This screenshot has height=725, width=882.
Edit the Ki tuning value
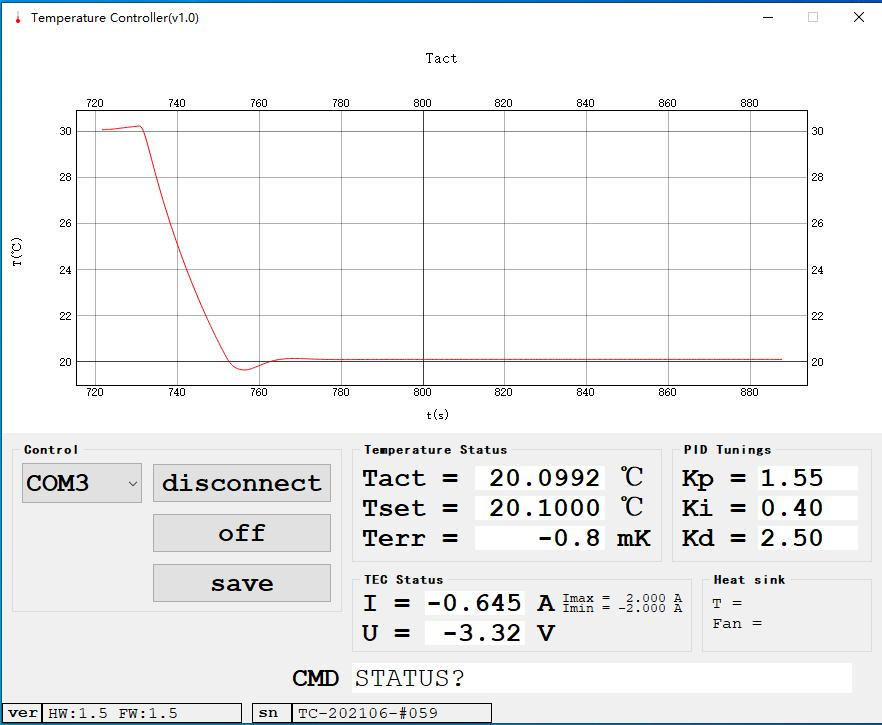806,508
